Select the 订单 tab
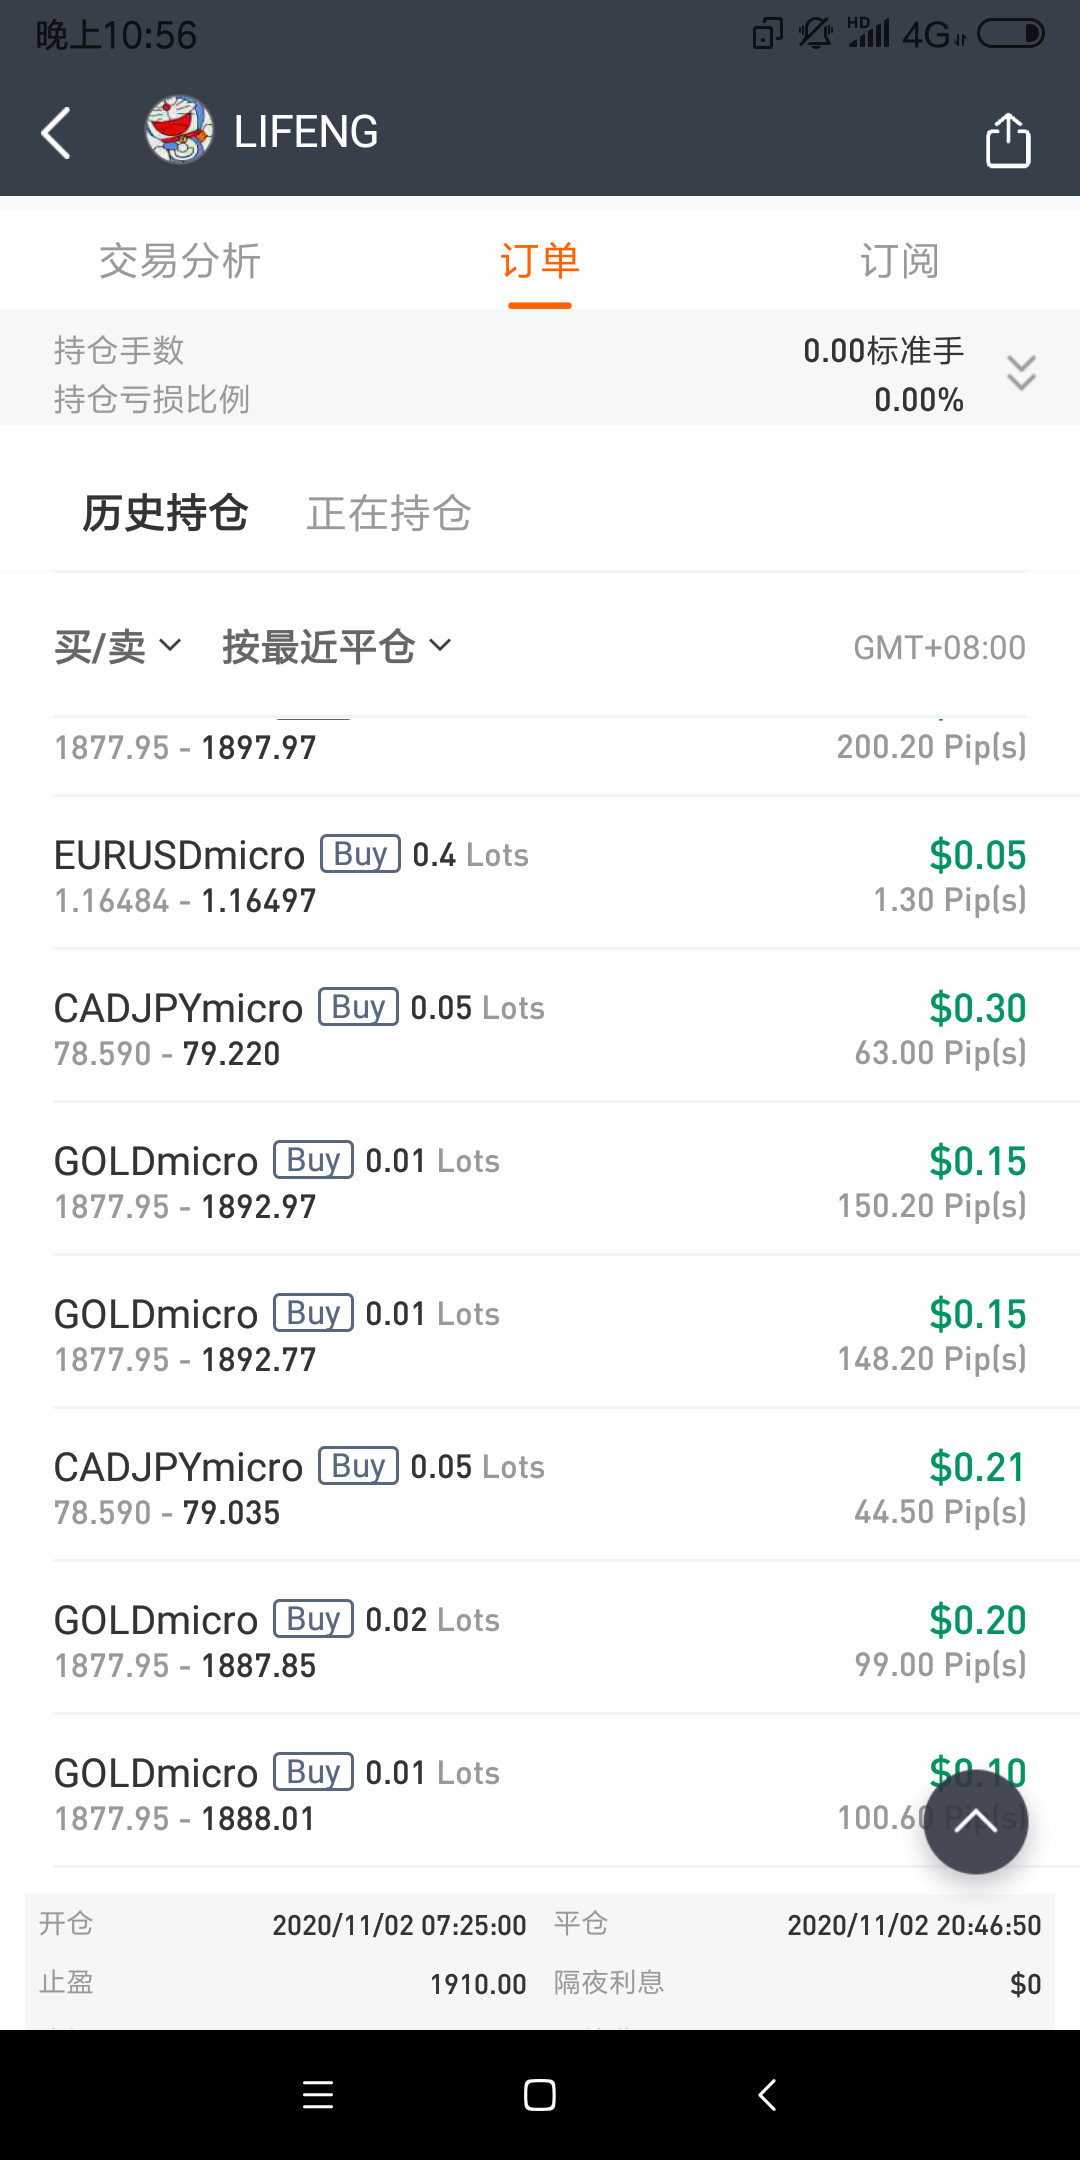Screen dimensions: 1080x2160 (x=540, y=261)
